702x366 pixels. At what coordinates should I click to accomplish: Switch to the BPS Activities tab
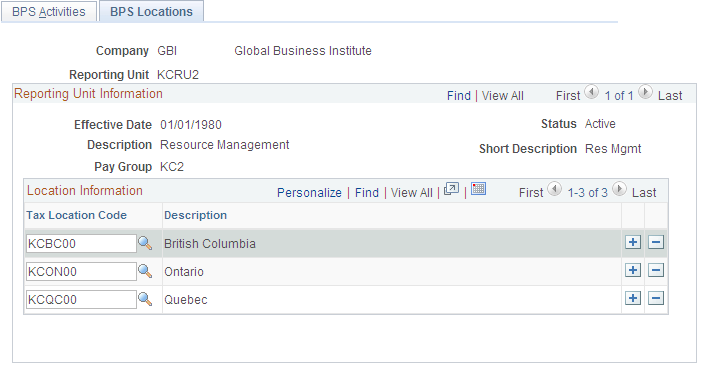coord(49,12)
